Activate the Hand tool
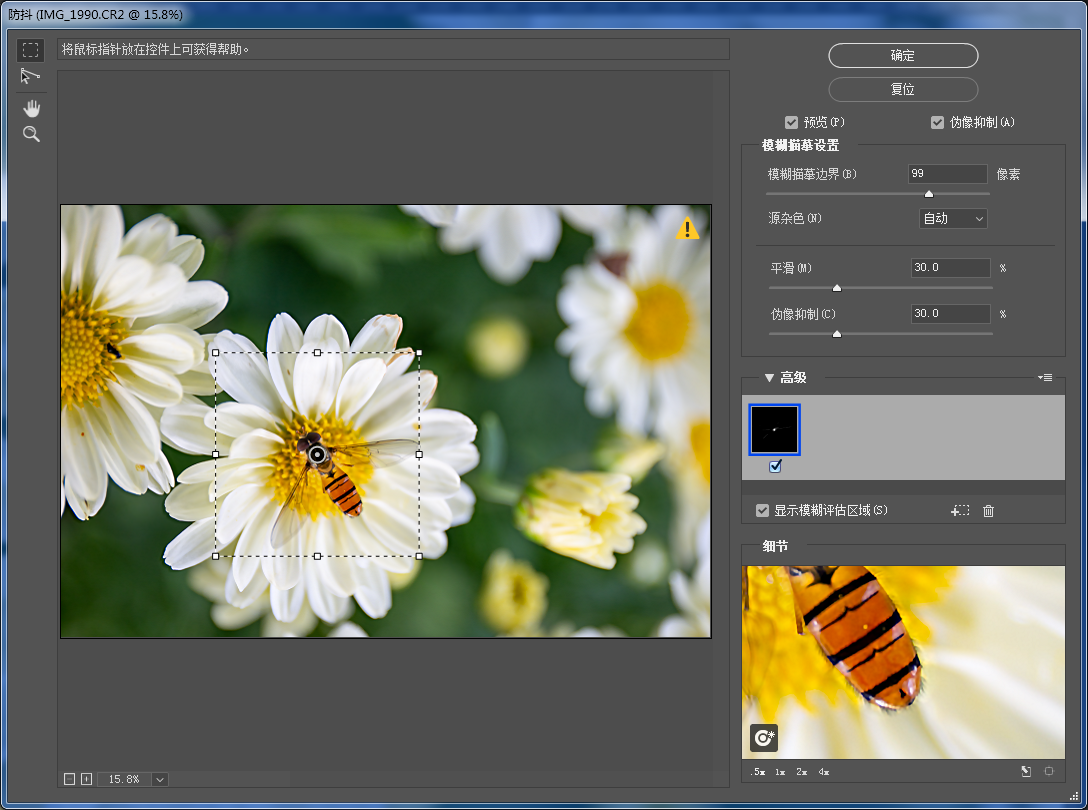The width and height of the screenshot is (1088, 810). pos(31,107)
